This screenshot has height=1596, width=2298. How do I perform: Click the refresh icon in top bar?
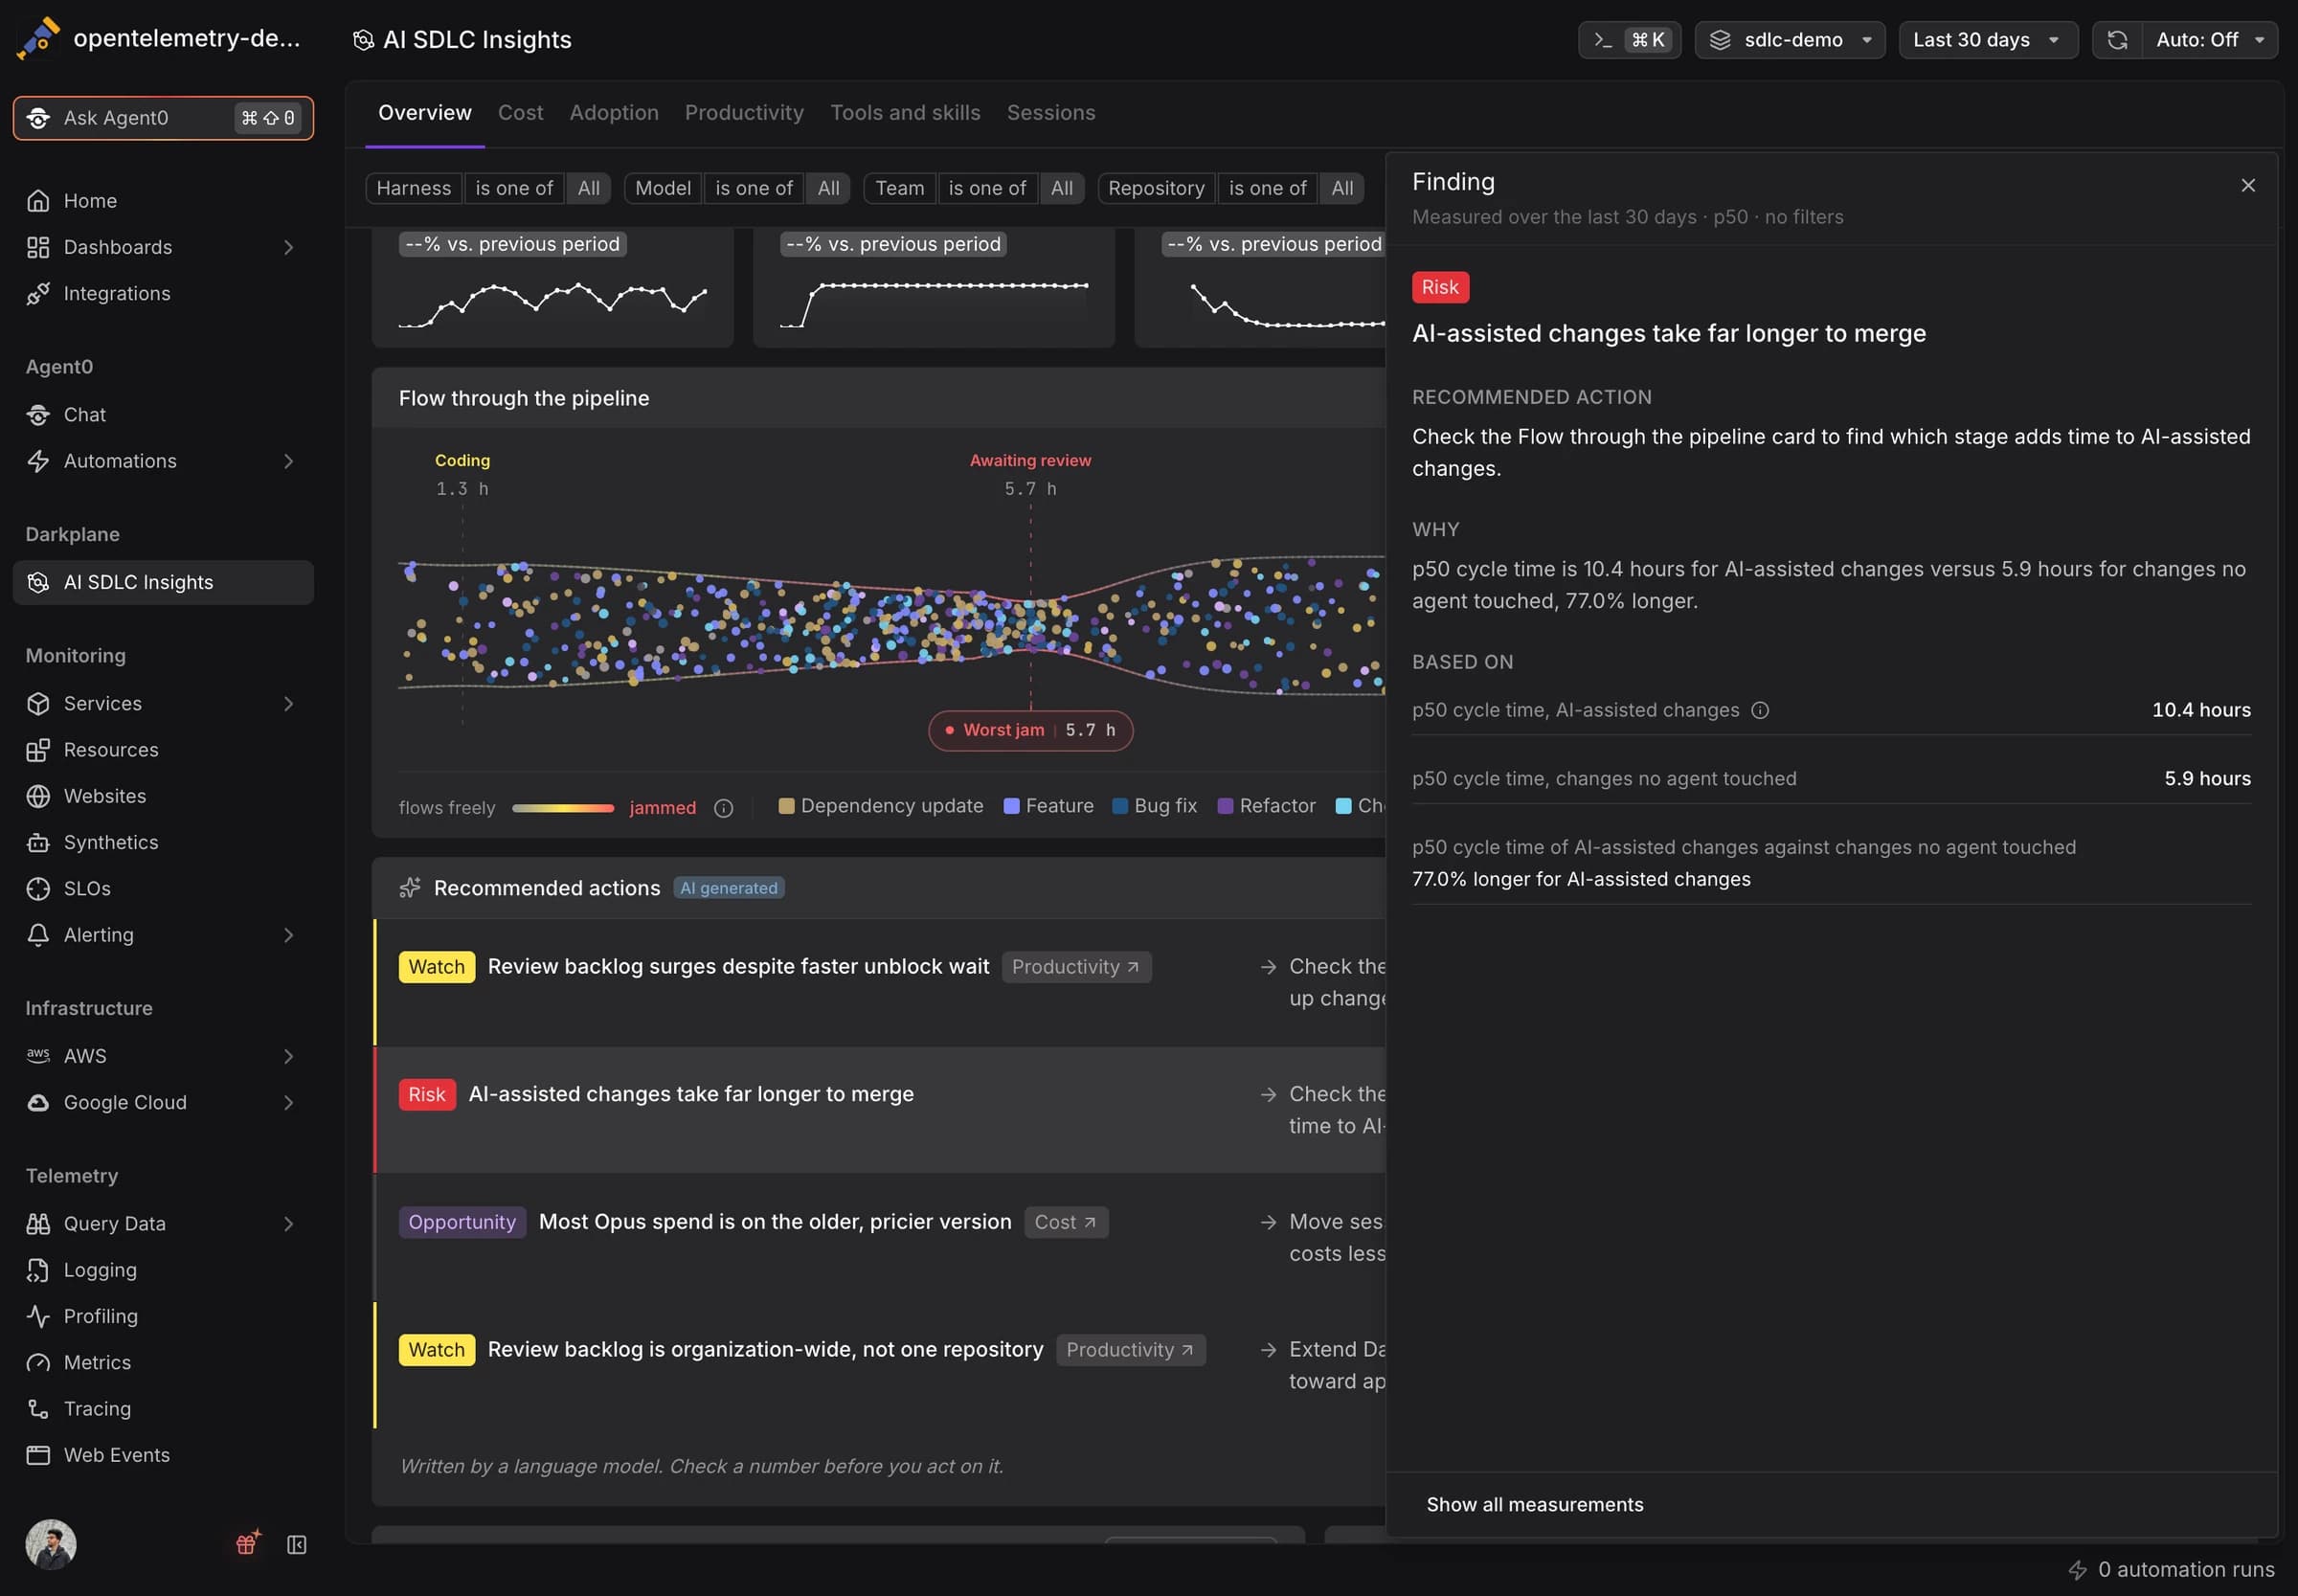2117,40
